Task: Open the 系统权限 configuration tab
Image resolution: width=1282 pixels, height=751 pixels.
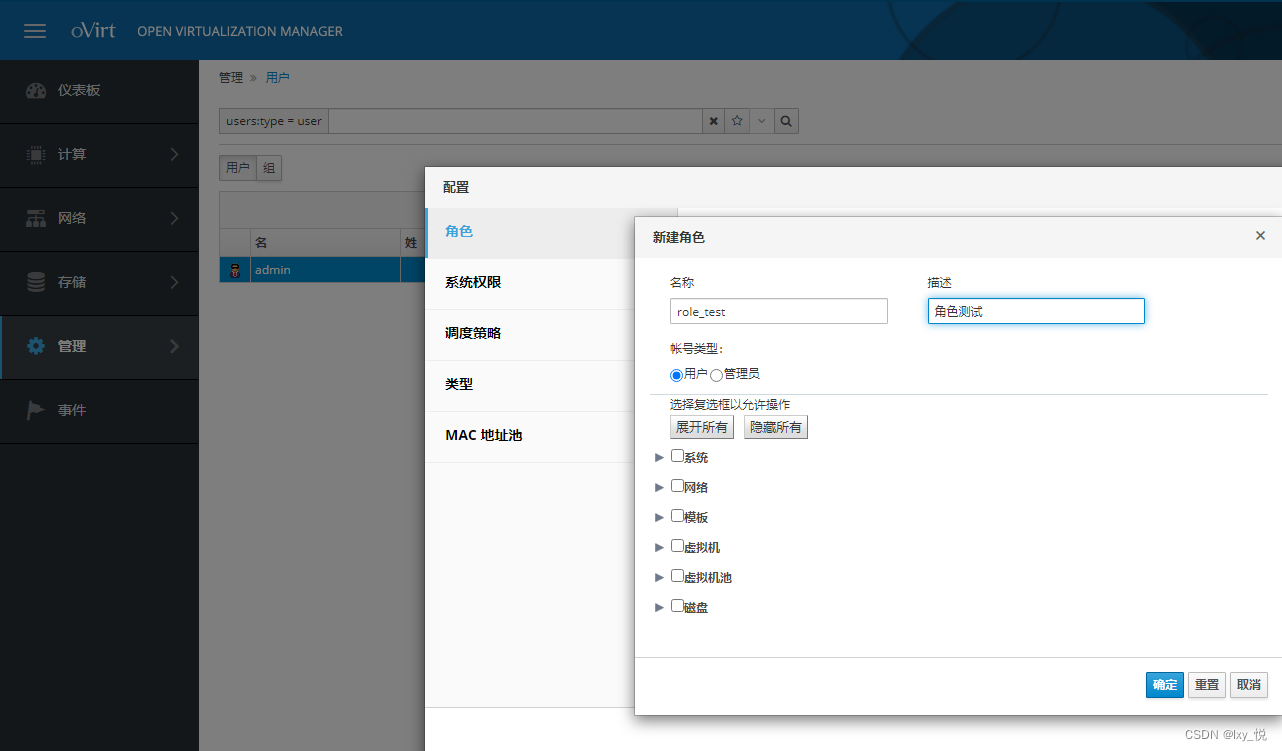Action: click(x=473, y=283)
